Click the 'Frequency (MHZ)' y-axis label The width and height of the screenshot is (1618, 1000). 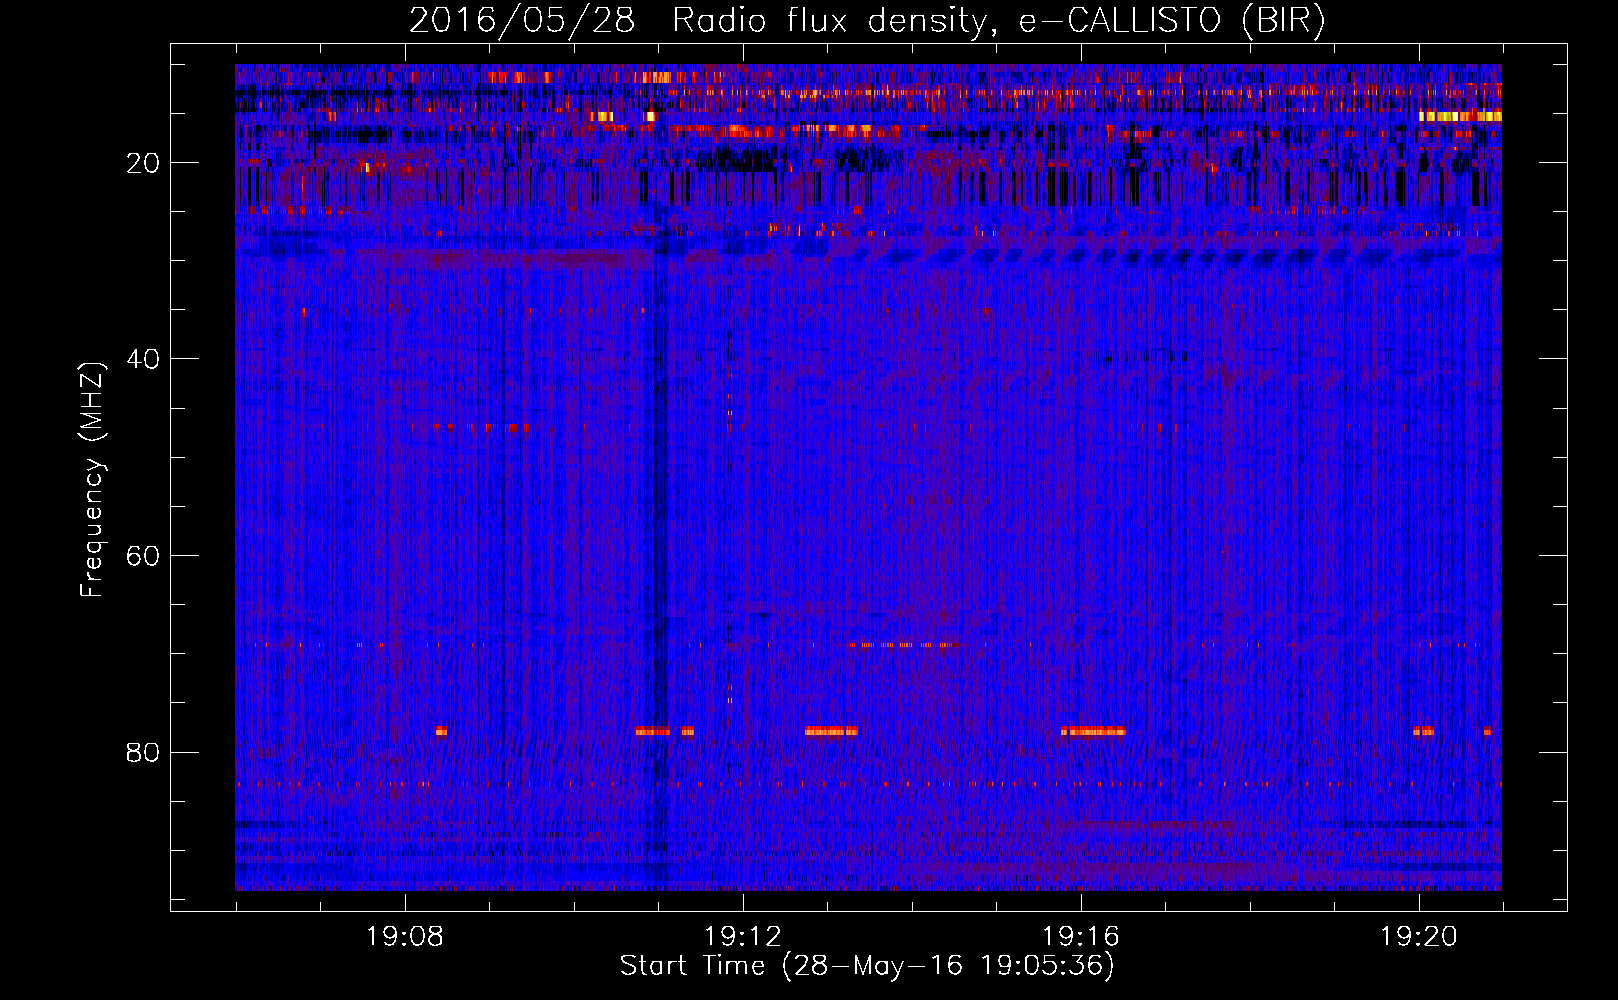pyautogui.click(x=92, y=480)
